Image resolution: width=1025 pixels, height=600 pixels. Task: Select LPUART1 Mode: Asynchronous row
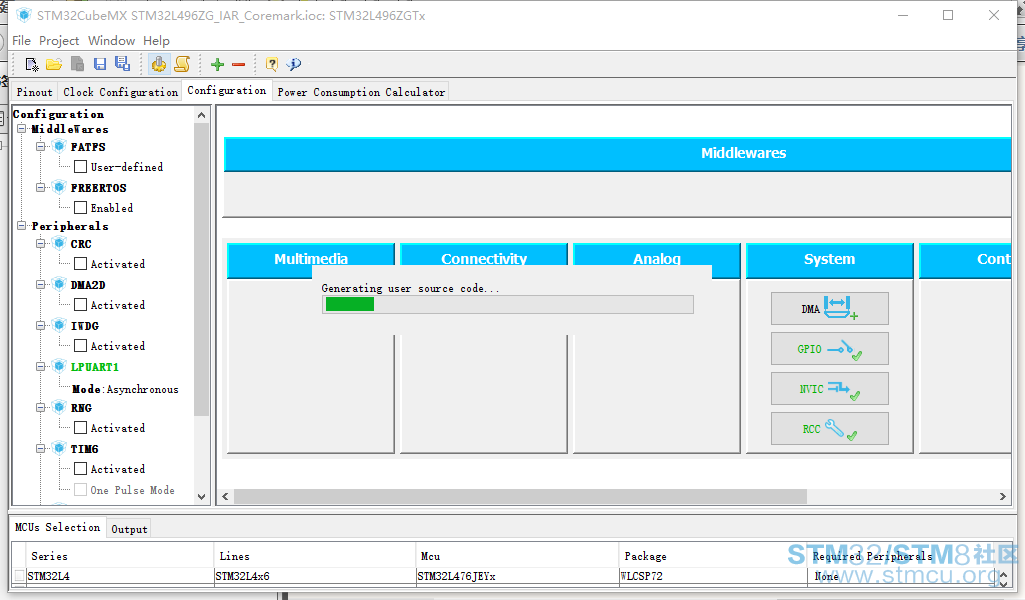click(125, 389)
